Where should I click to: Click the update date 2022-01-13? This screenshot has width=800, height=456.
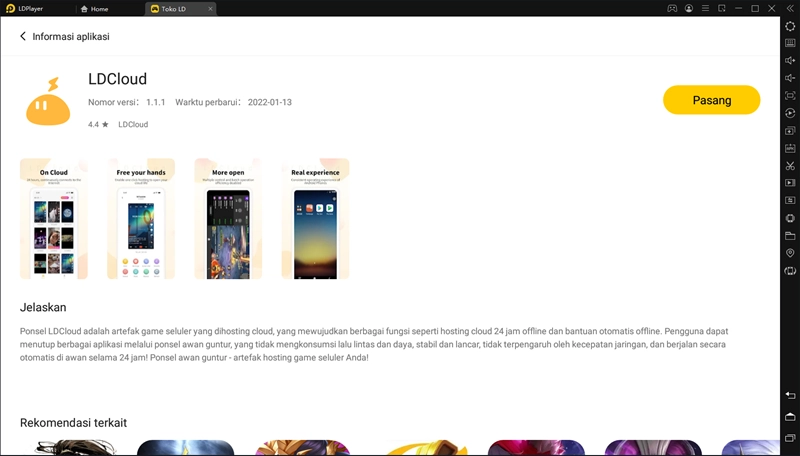click(270, 102)
